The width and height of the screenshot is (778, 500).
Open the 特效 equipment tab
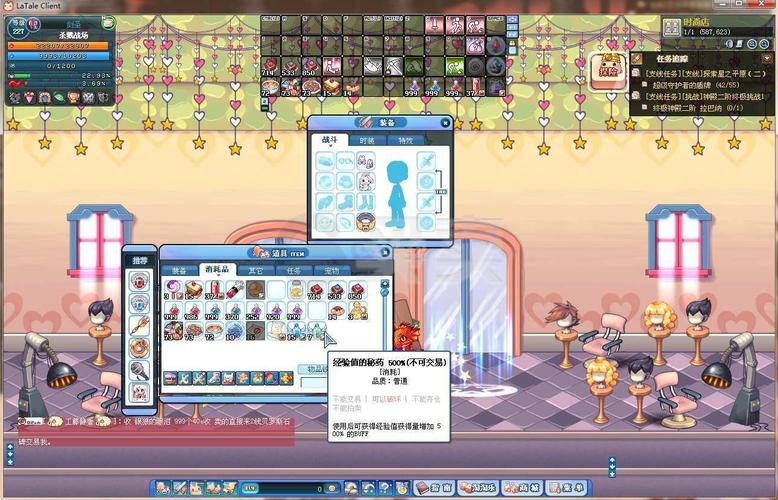(405, 140)
